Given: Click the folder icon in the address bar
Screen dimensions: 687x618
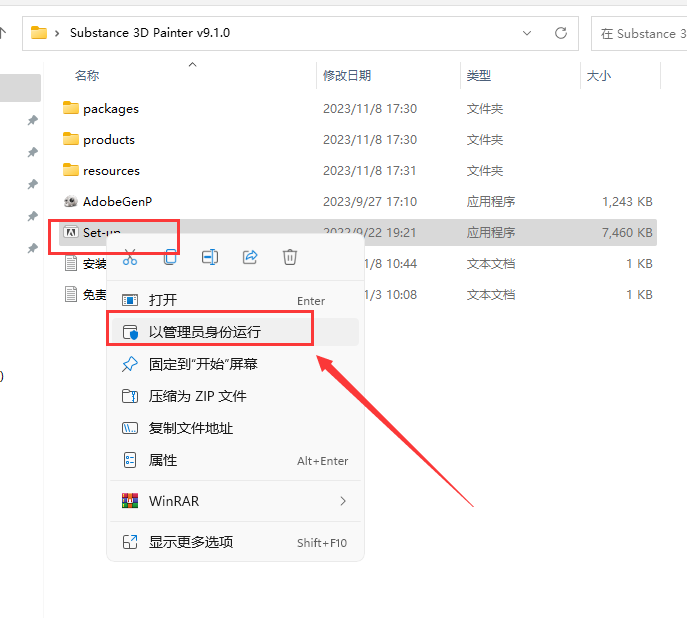Looking at the screenshot, I should (x=39, y=32).
